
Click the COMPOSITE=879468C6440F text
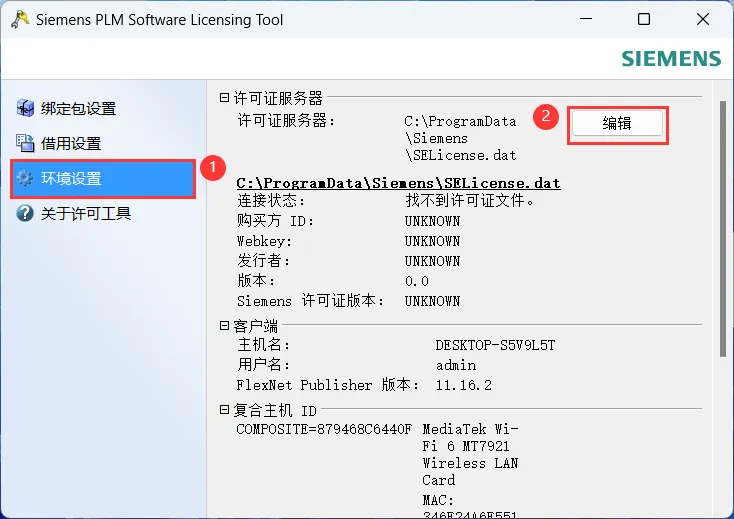[x=324, y=429]
